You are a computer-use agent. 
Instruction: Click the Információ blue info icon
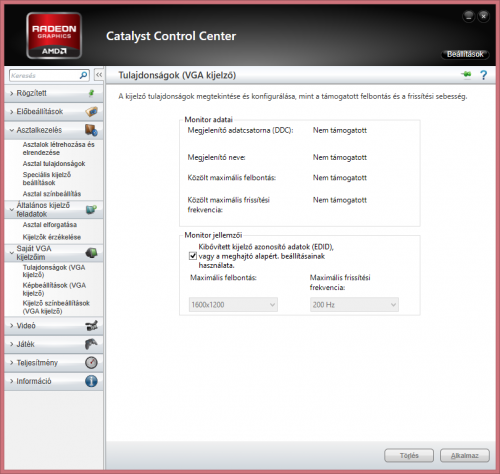(x=91, y=381)
